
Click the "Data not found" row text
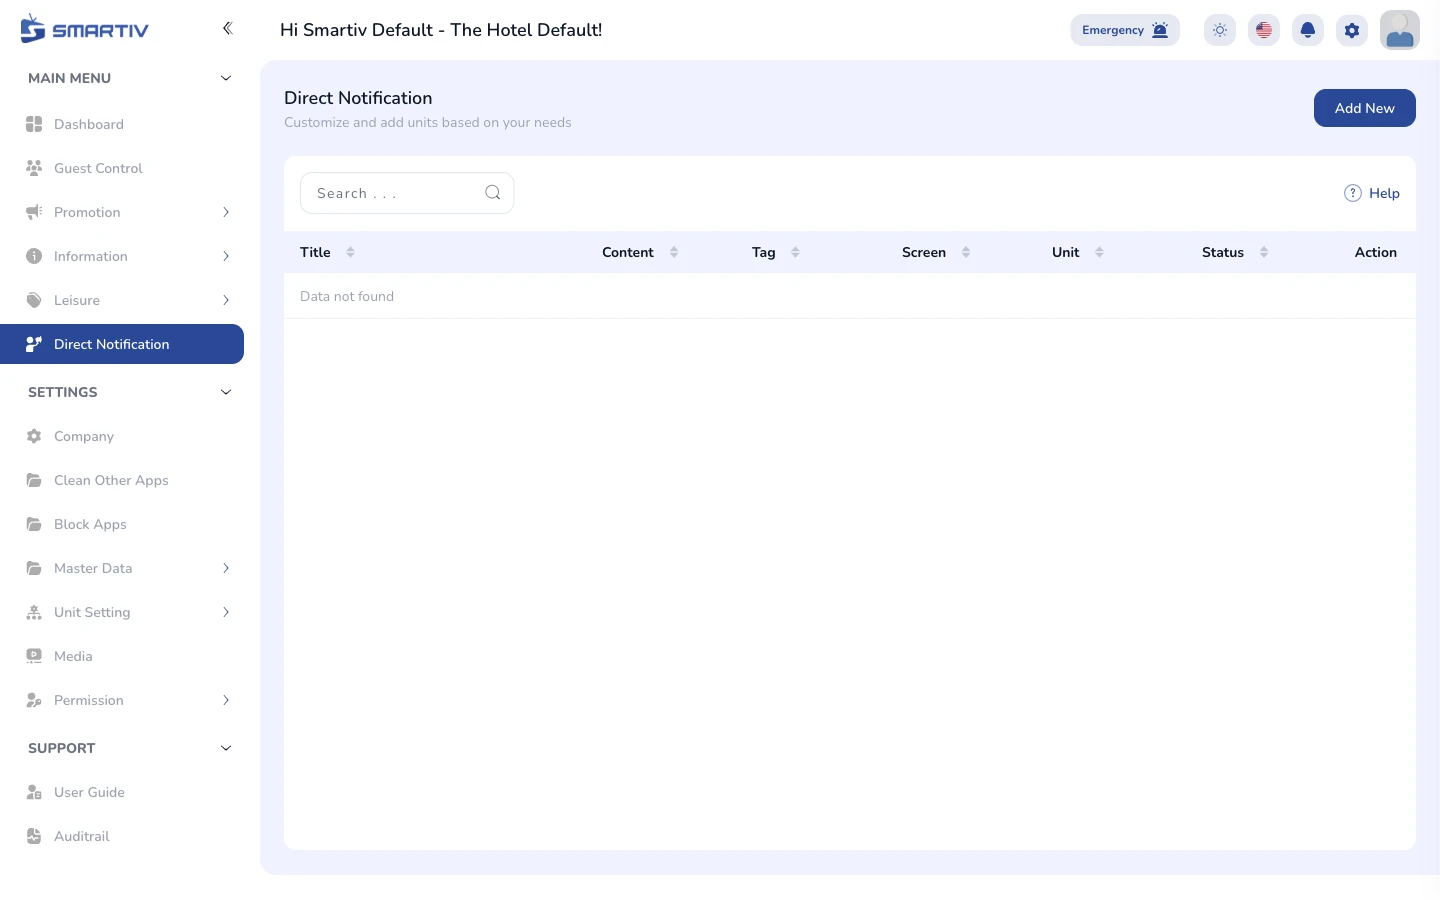(x=347, y=296)
